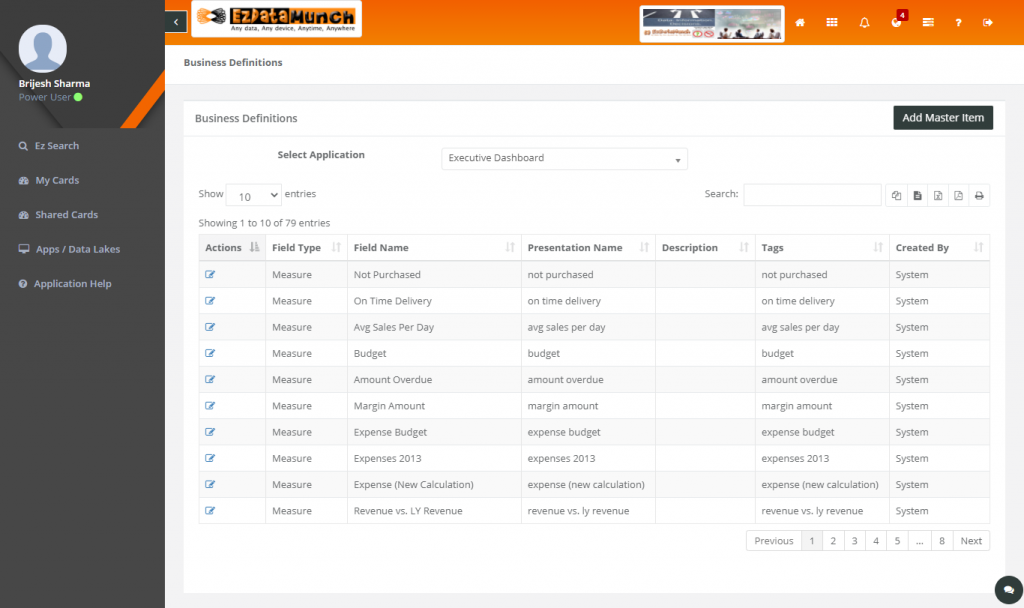Click the Add Master Item button
This screenshot has height=608, width=1024.
click(x=943, y=118)
